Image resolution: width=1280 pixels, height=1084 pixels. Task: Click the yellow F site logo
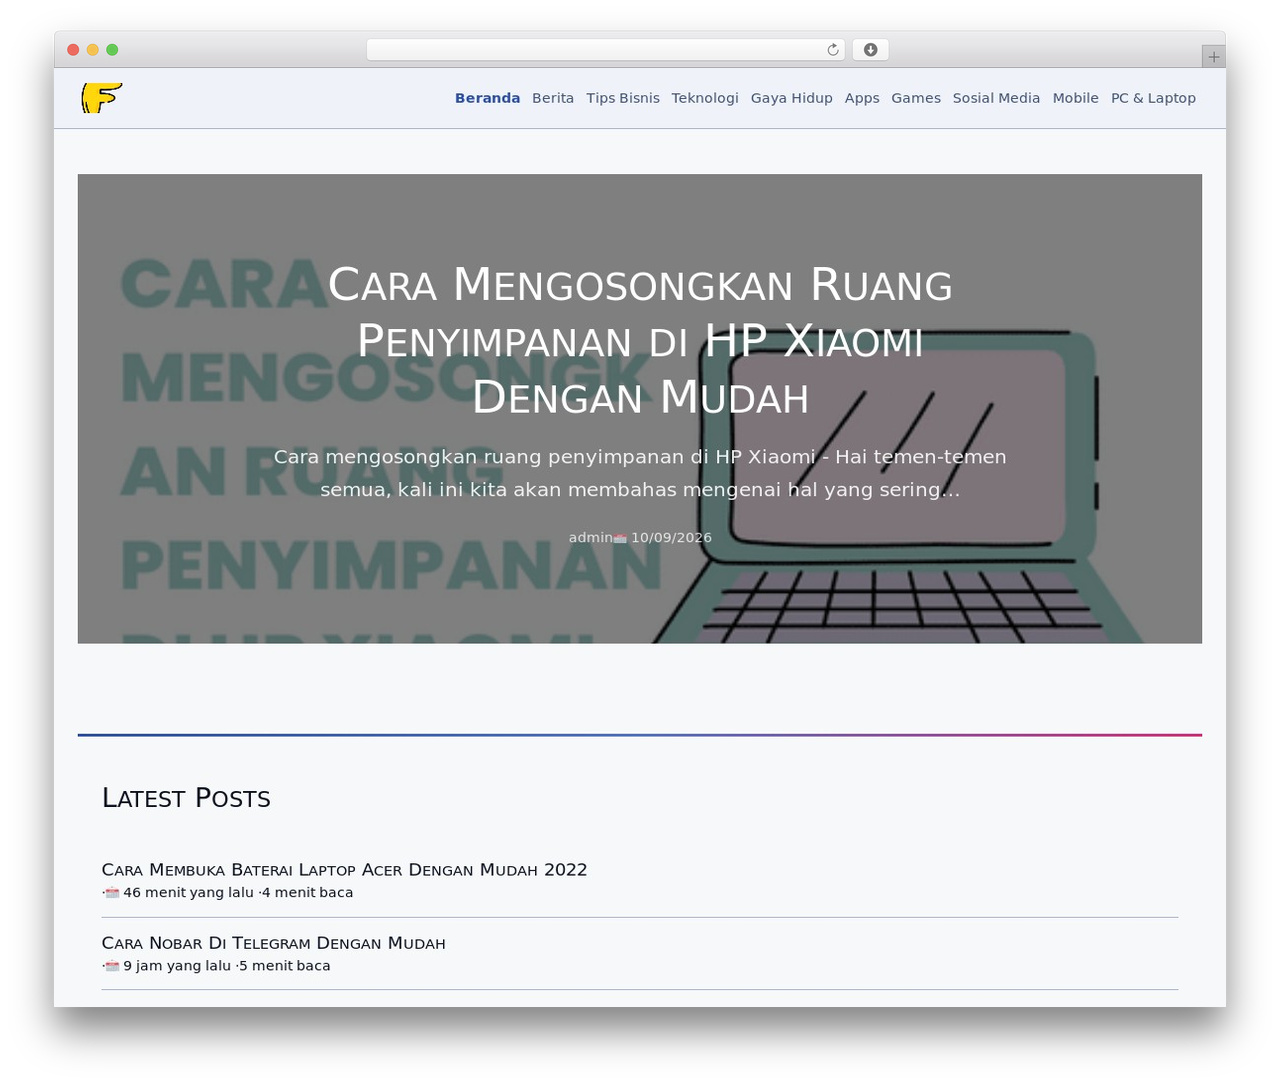pos(102,98)
